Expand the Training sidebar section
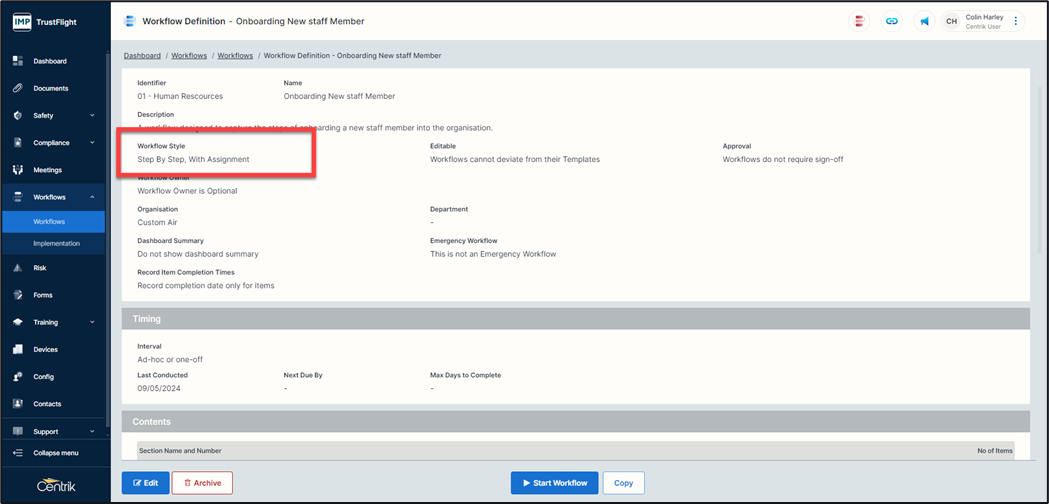Image resolution: width=1049 pixels, height=504 pixels. click(x=92, y=322)
